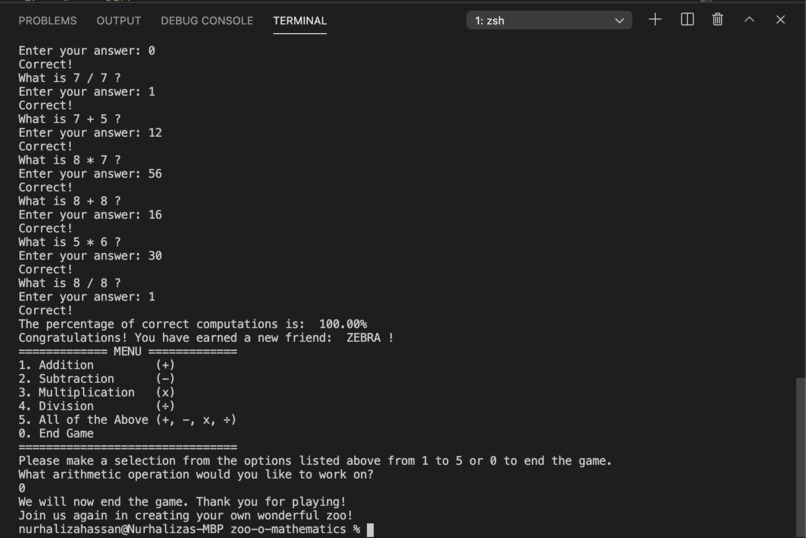The image size is (806, 538).
Task: Click the MENU header line
Action: (x=127, y=351)
